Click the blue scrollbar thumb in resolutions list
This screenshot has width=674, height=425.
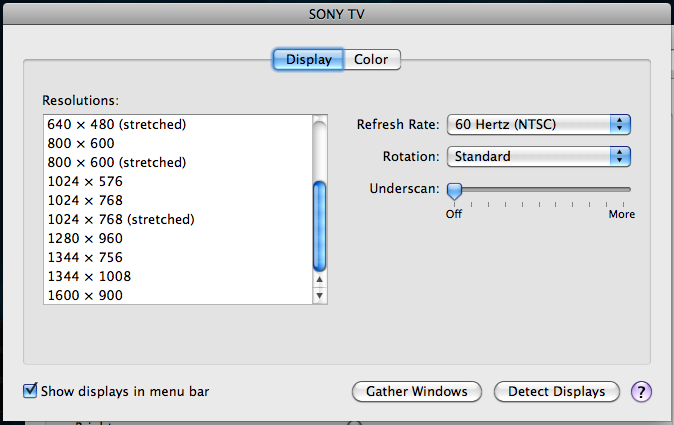click(320, 225)
